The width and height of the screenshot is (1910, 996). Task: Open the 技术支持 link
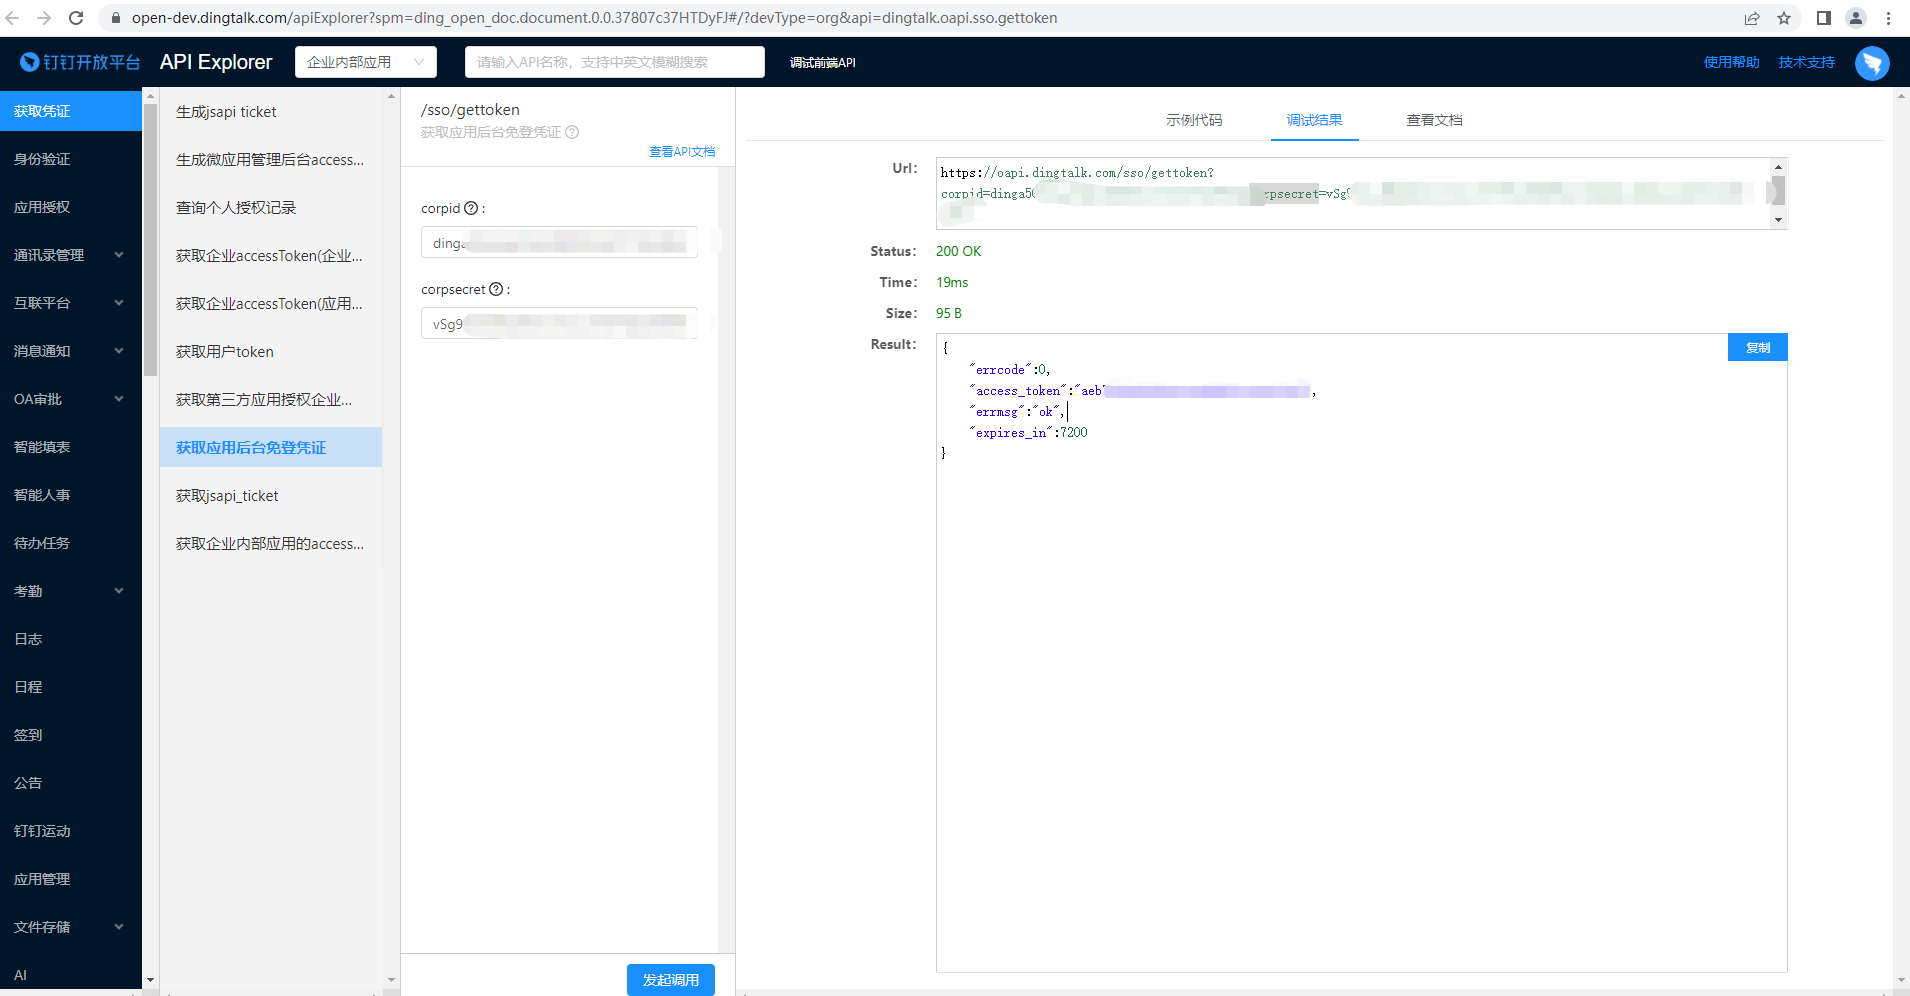[x=1806, y=62]
